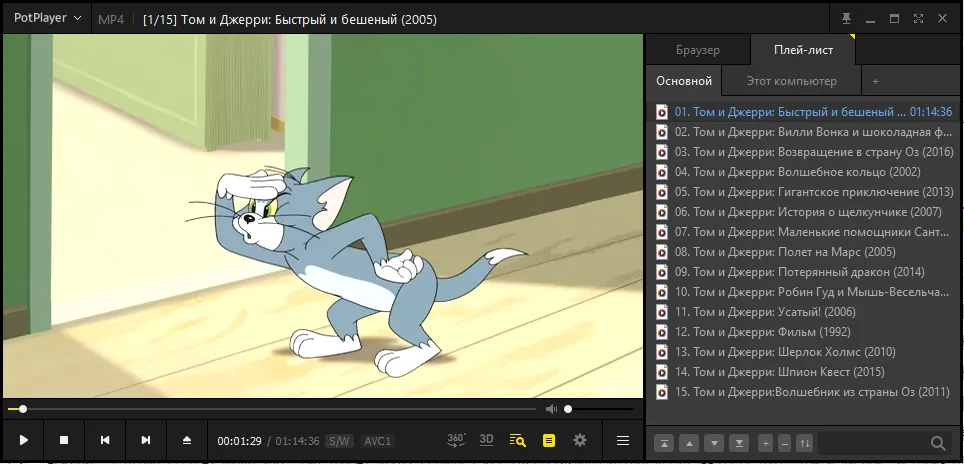The height and width of the screenshot is (464, 964).
Task: Click the file icon of Полет на Марс entry
Action: (662, 252)
